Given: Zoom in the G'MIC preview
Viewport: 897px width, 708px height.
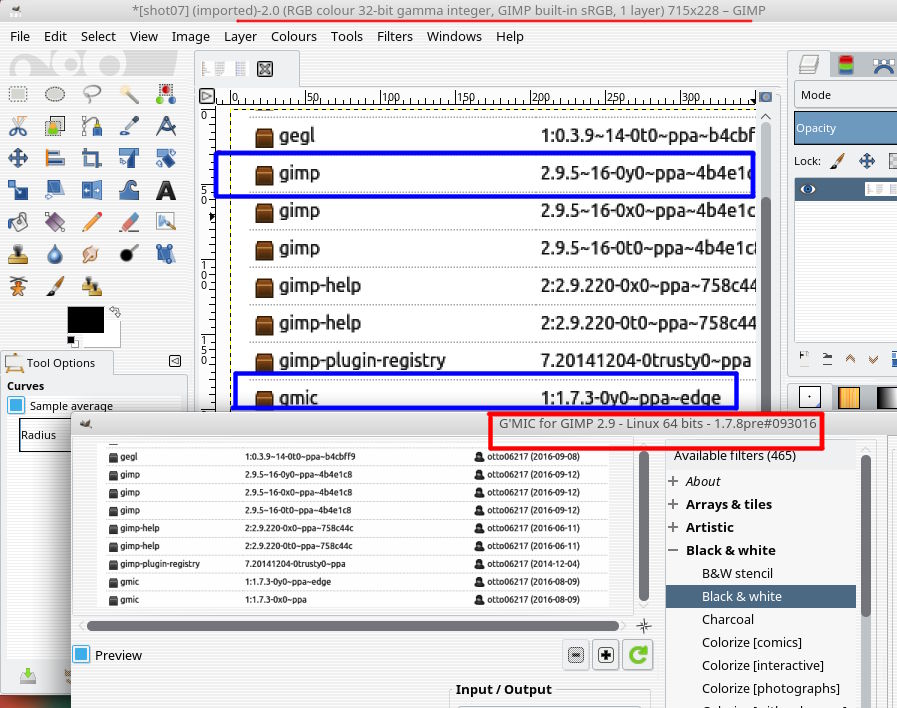Looking at the screenshot, I should point(606,655).
